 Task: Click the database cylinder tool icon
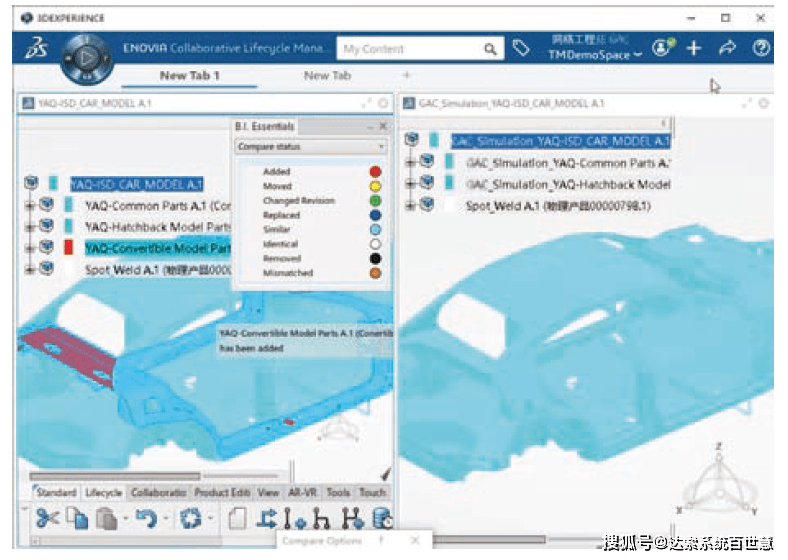coord(383,519)
